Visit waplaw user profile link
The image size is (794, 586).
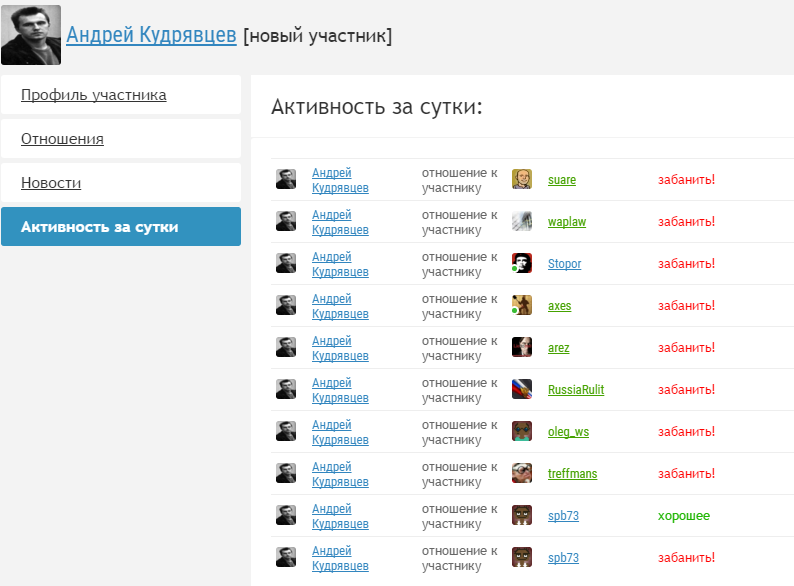[x=567, y=222]
